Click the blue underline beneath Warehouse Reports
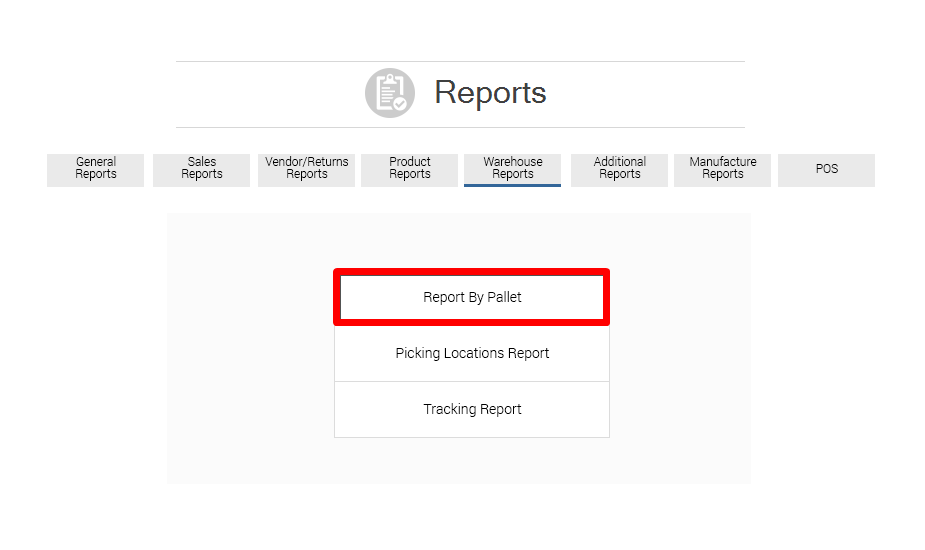Screen dimensions: 925x550 coord(513,185)
